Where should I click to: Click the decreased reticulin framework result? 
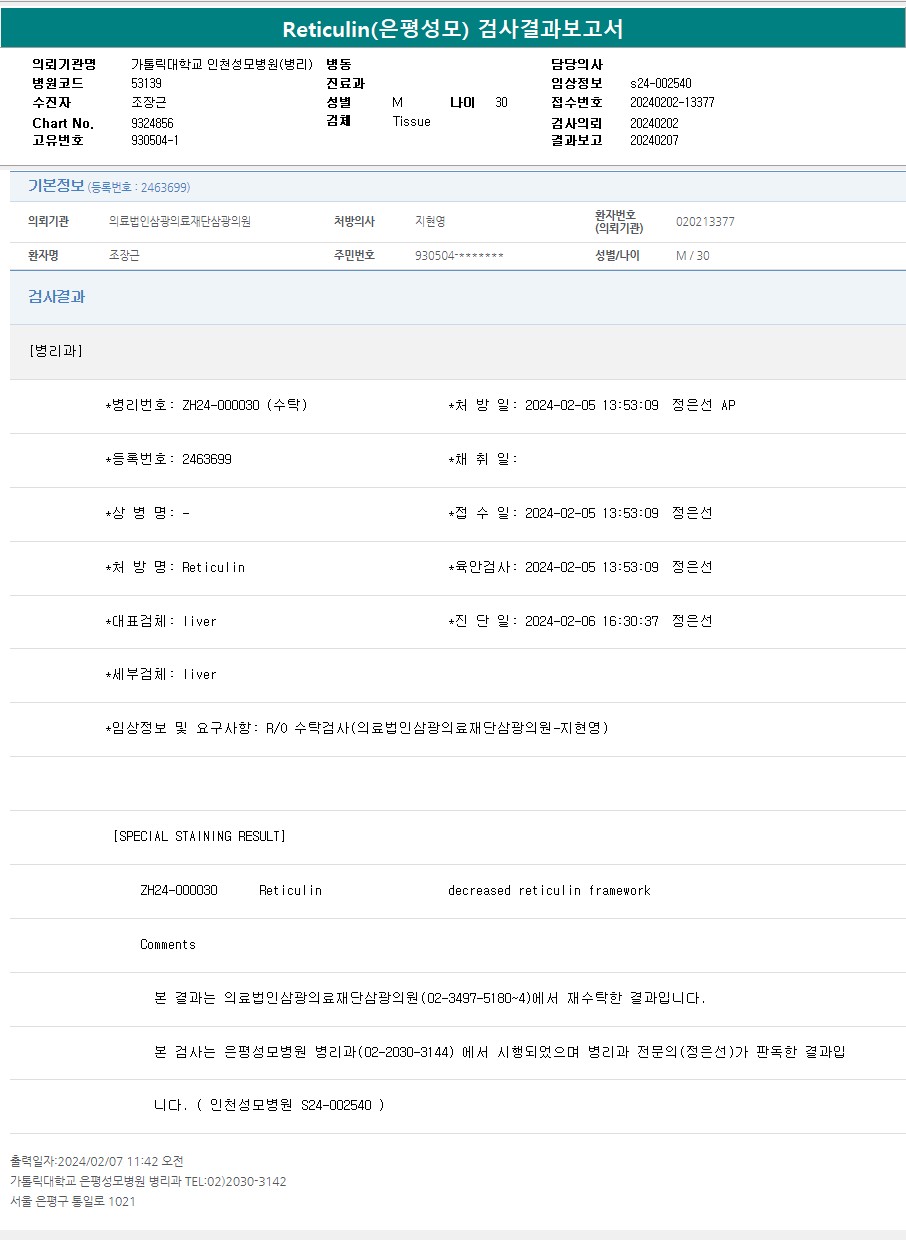(549, 890)
